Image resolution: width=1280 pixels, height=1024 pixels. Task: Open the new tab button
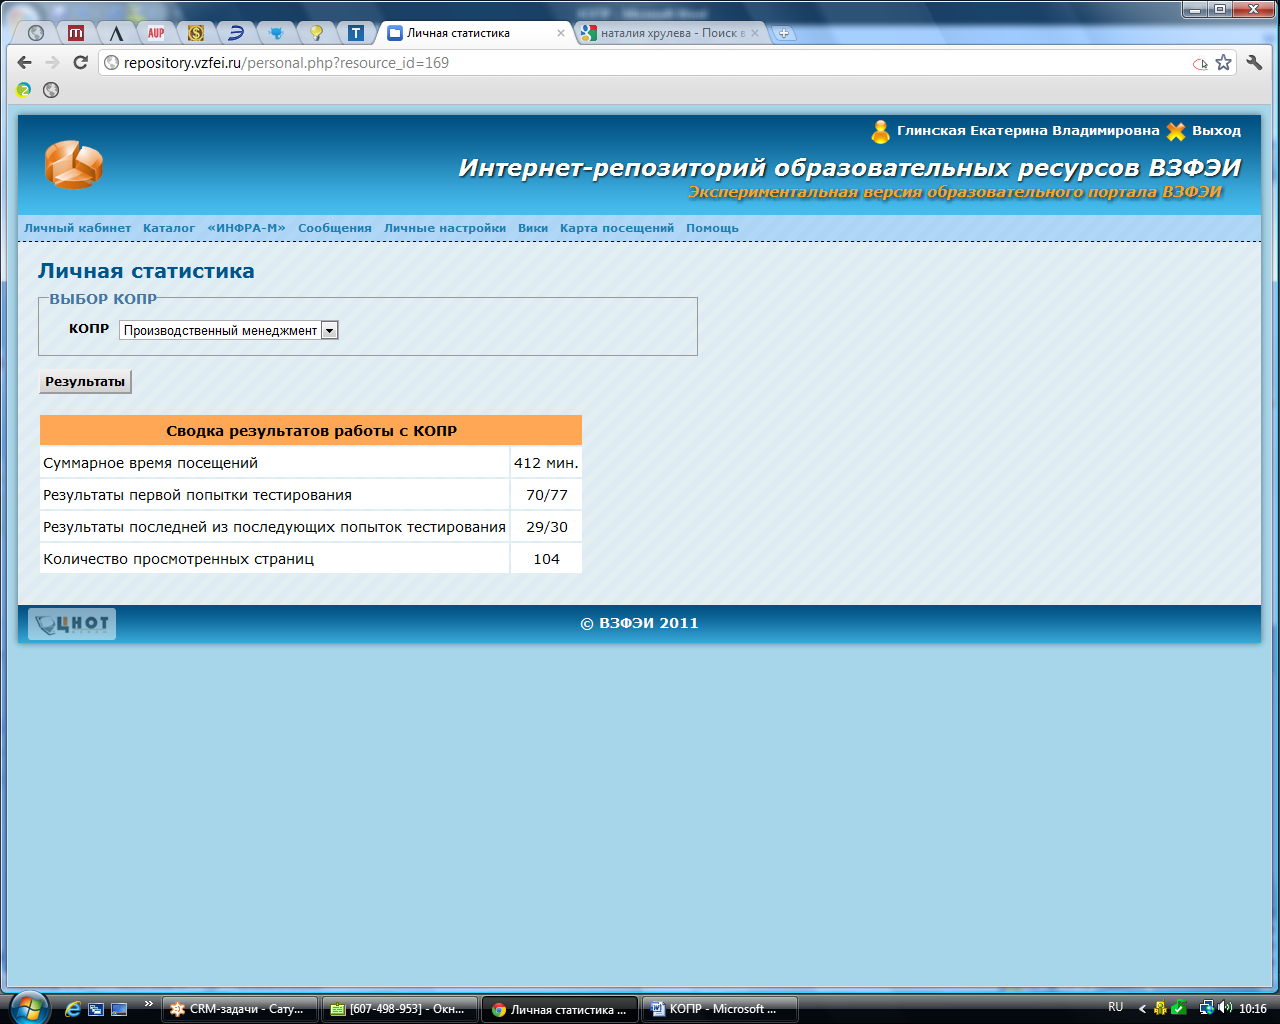[x=784, y=33]
